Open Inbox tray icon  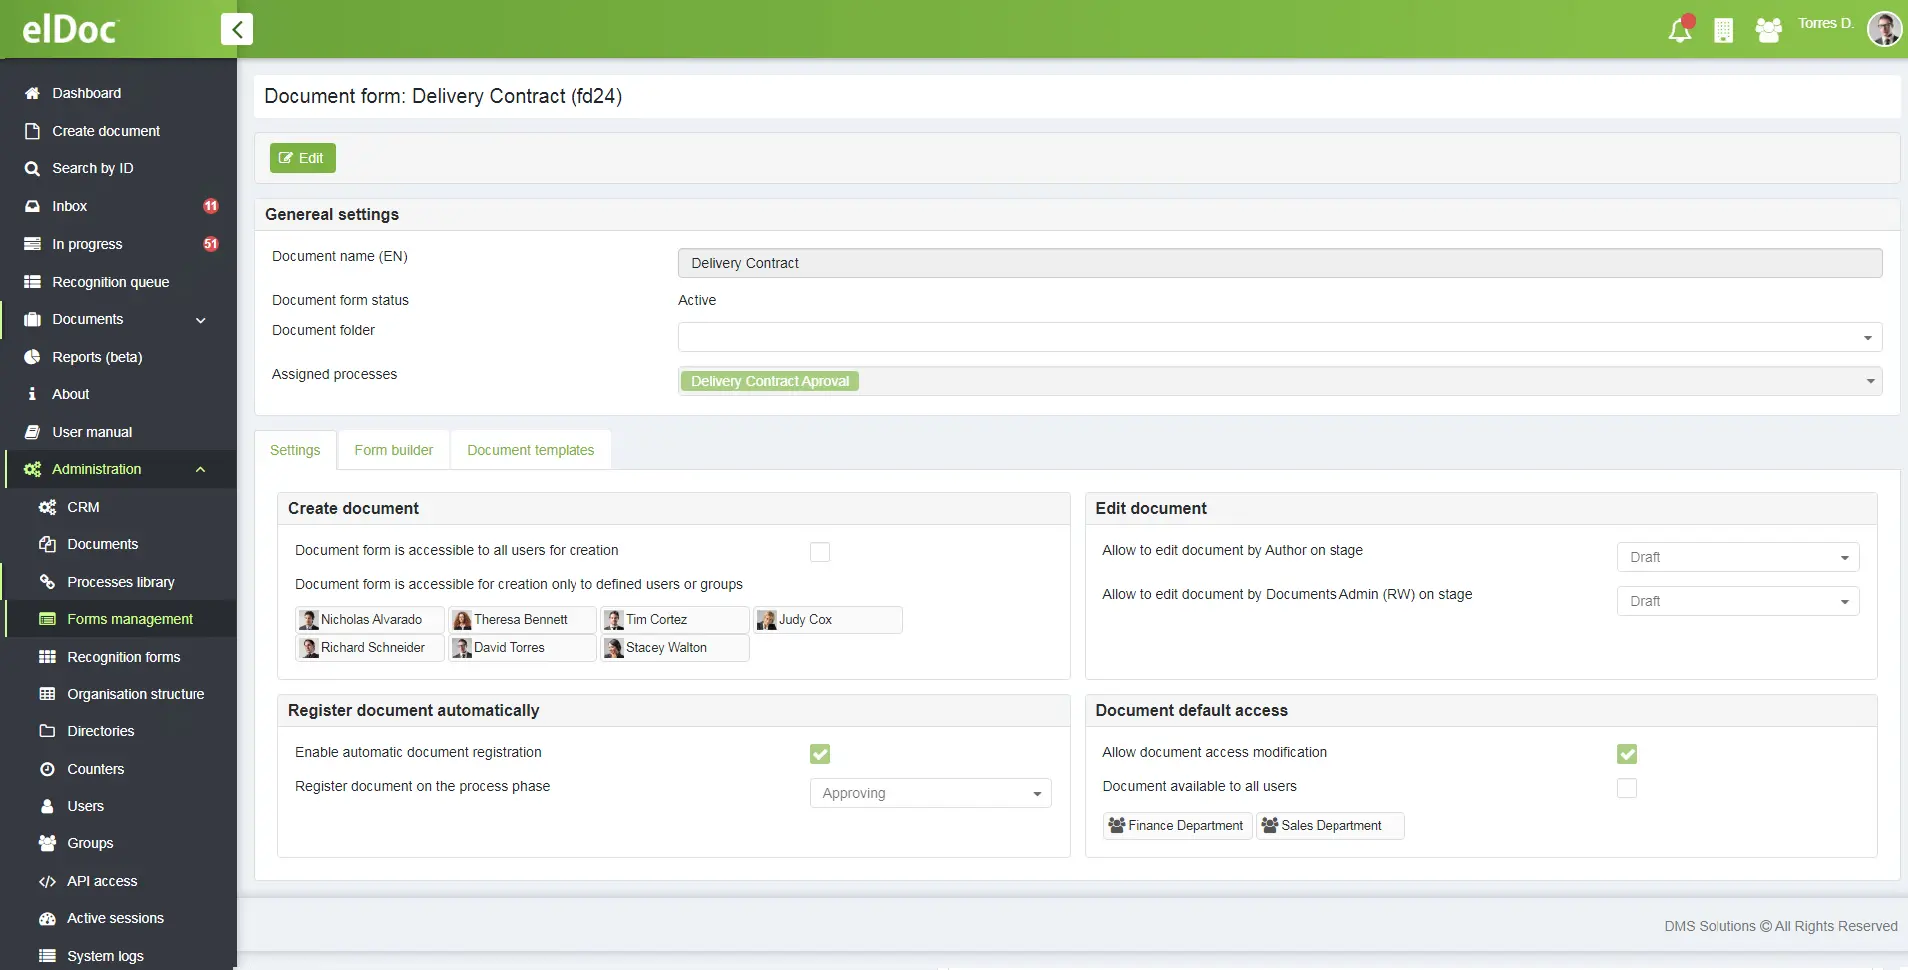tap(32, 206)
